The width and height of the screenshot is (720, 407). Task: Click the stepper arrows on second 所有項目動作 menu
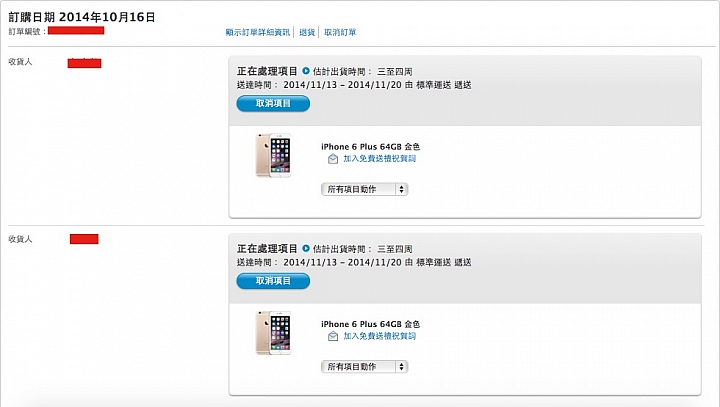click(x=402, y=367)
